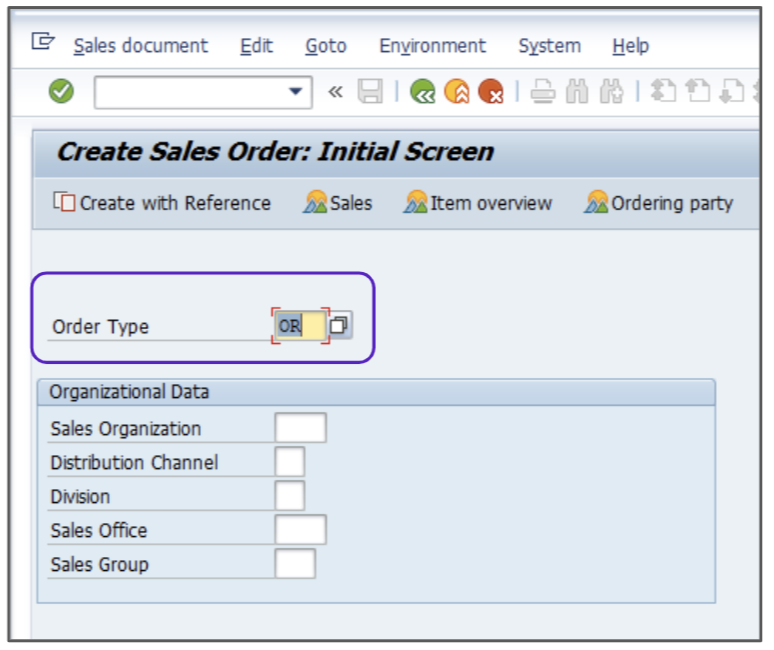Screen dimensions: 774x650
Task: Click the Sales Organization input field
Action: click(300, 428)
